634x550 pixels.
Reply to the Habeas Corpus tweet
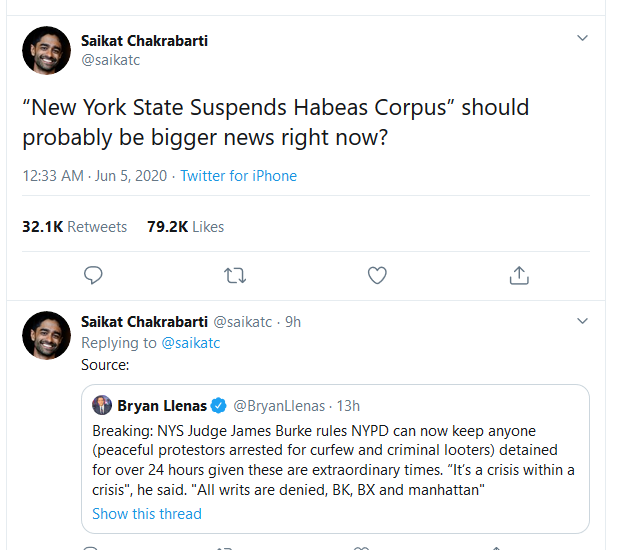[x=93, y=274]
